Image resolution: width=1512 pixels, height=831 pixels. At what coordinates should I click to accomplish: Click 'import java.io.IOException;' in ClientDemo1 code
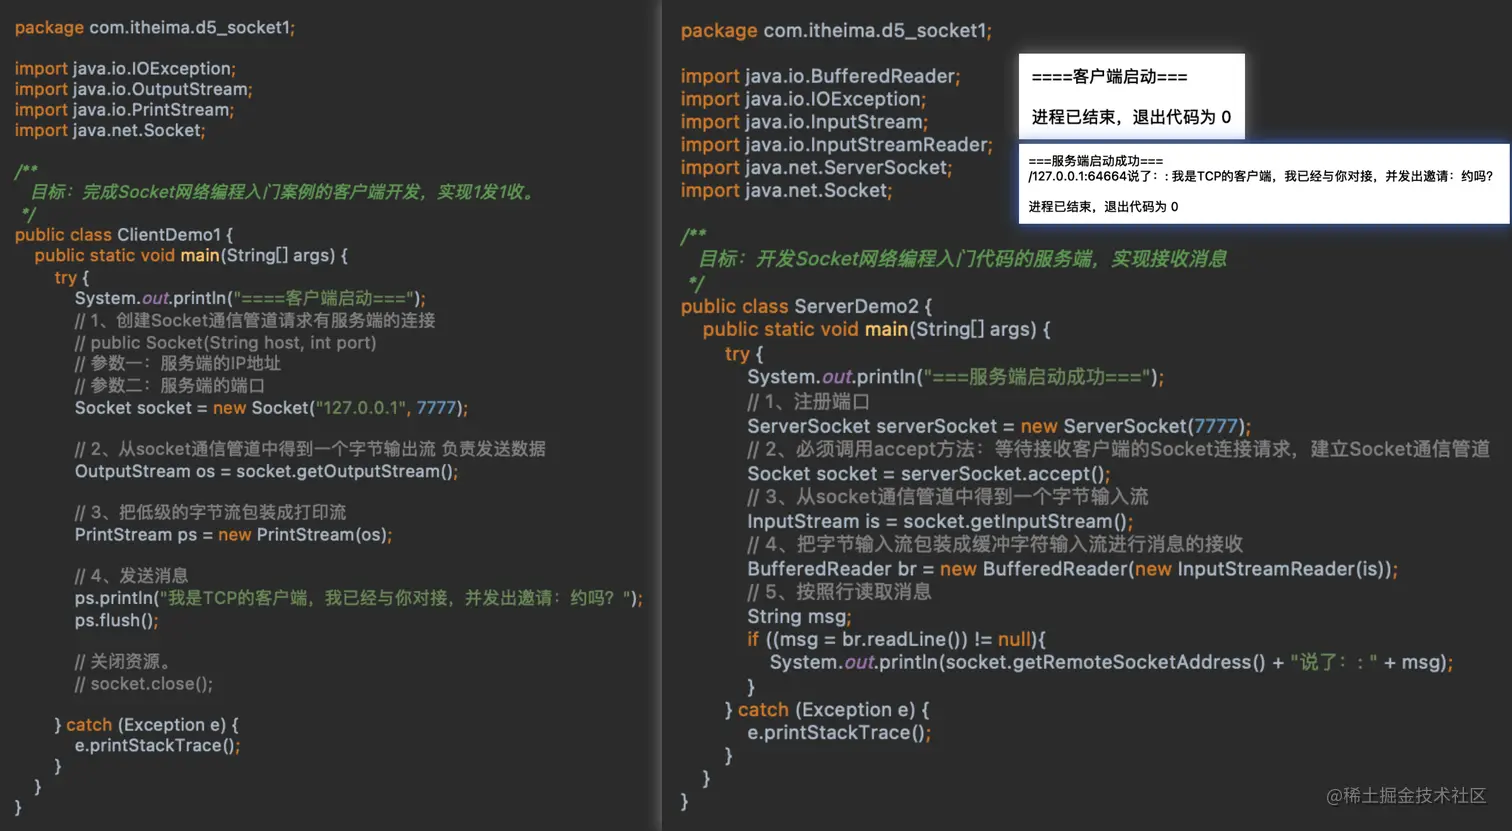(x=125, y=68)
